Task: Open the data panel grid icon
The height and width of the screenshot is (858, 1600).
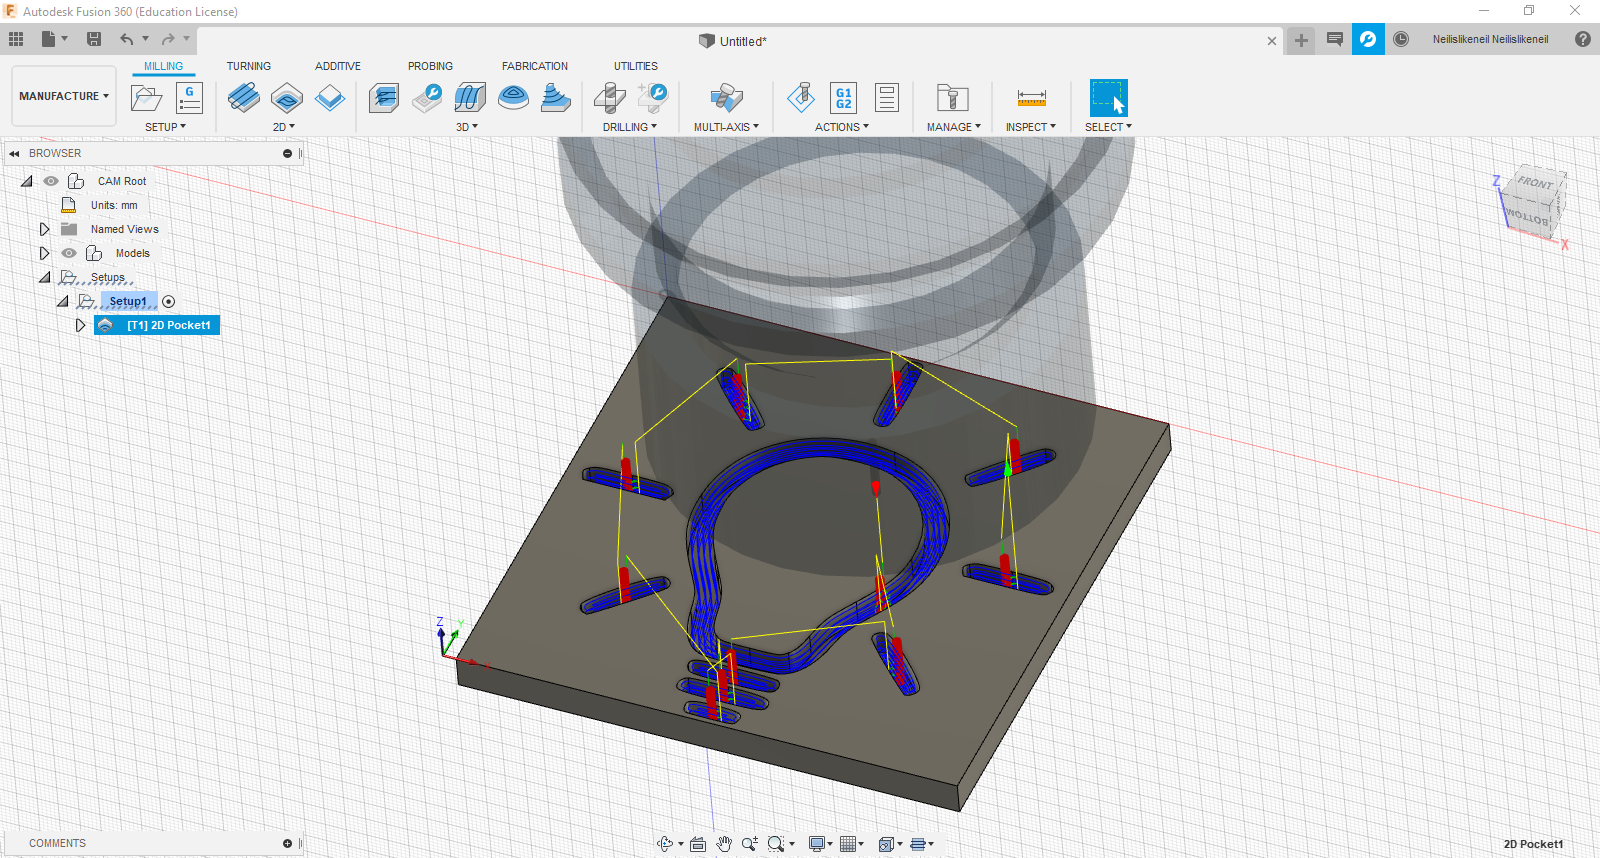Action: (x=16, y=39)
